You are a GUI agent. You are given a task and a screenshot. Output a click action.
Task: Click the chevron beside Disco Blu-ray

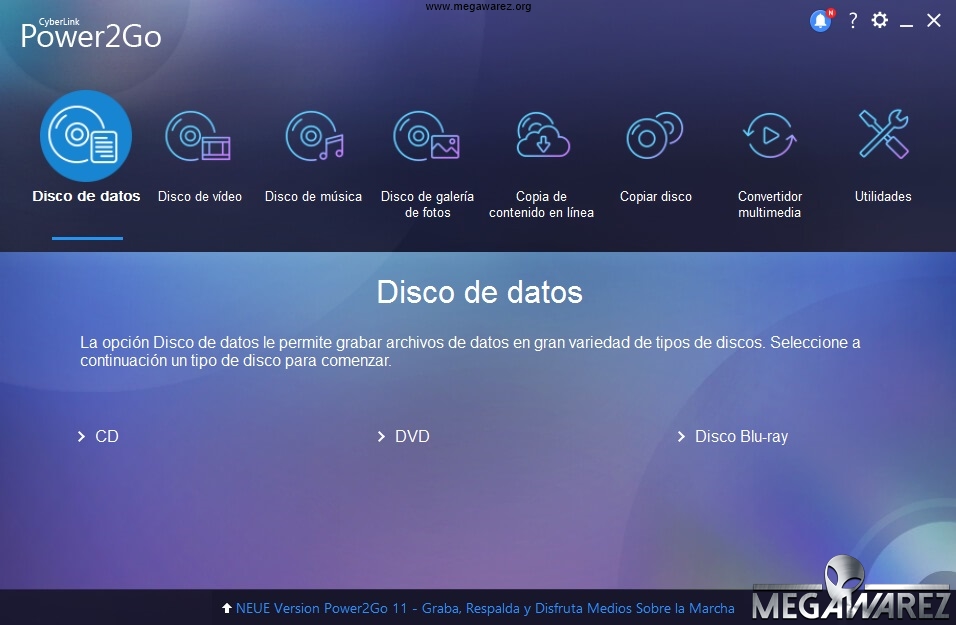pos(681,437)
